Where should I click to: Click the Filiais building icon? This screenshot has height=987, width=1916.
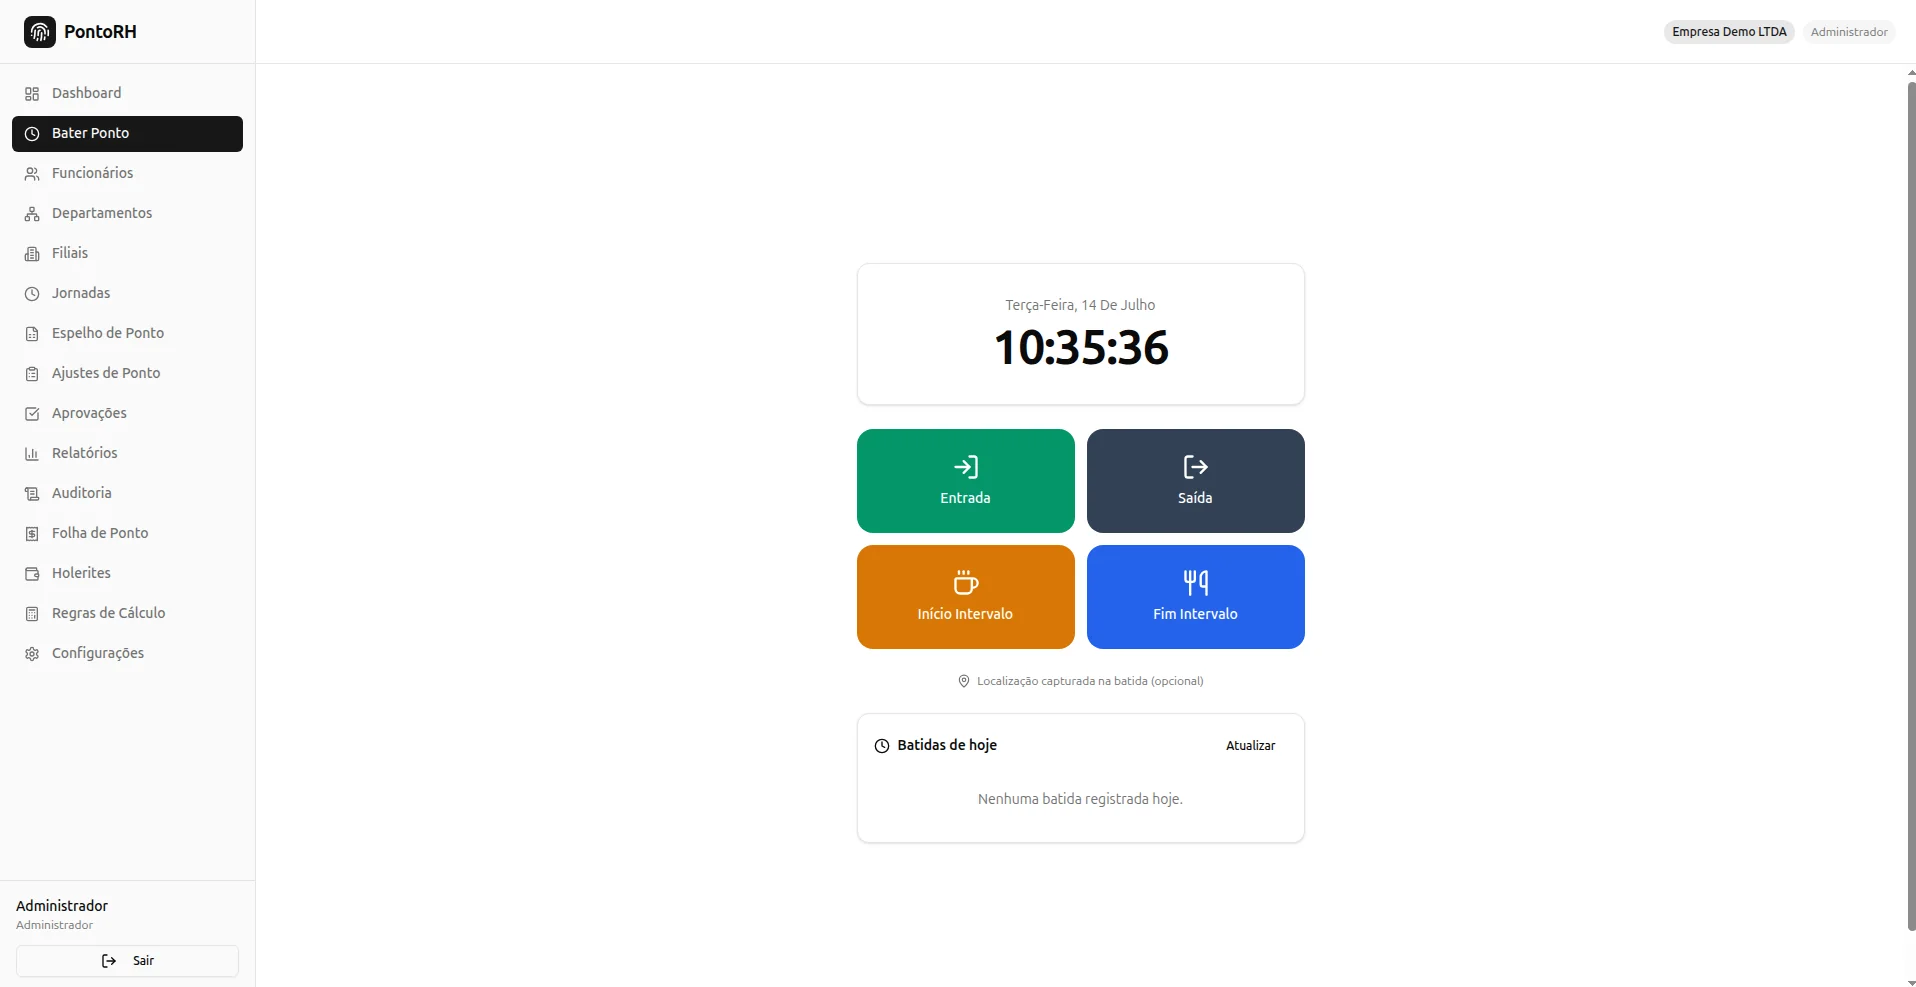coord(32,253)
